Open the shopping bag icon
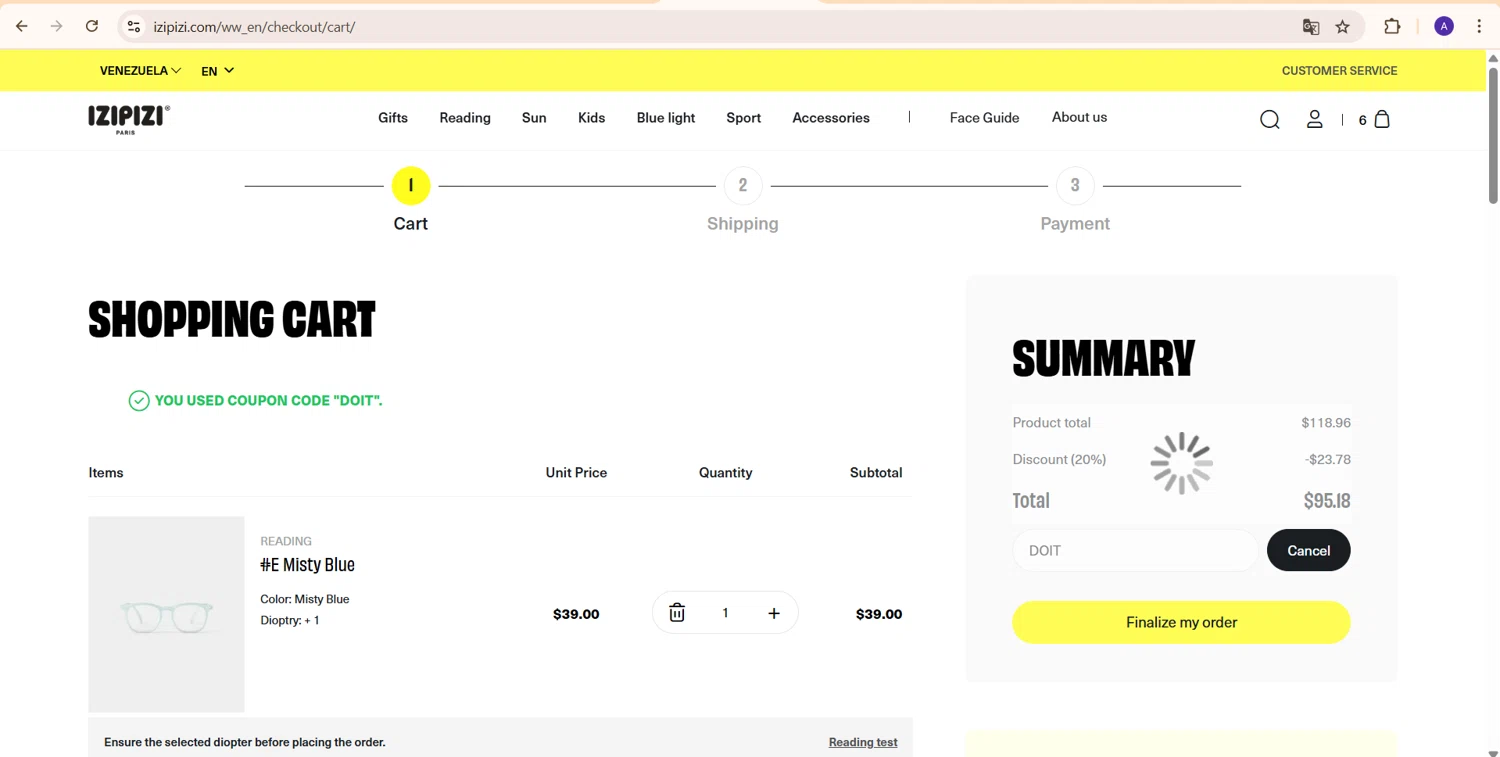1500x757 pixels. click(x=1382, y=119)
